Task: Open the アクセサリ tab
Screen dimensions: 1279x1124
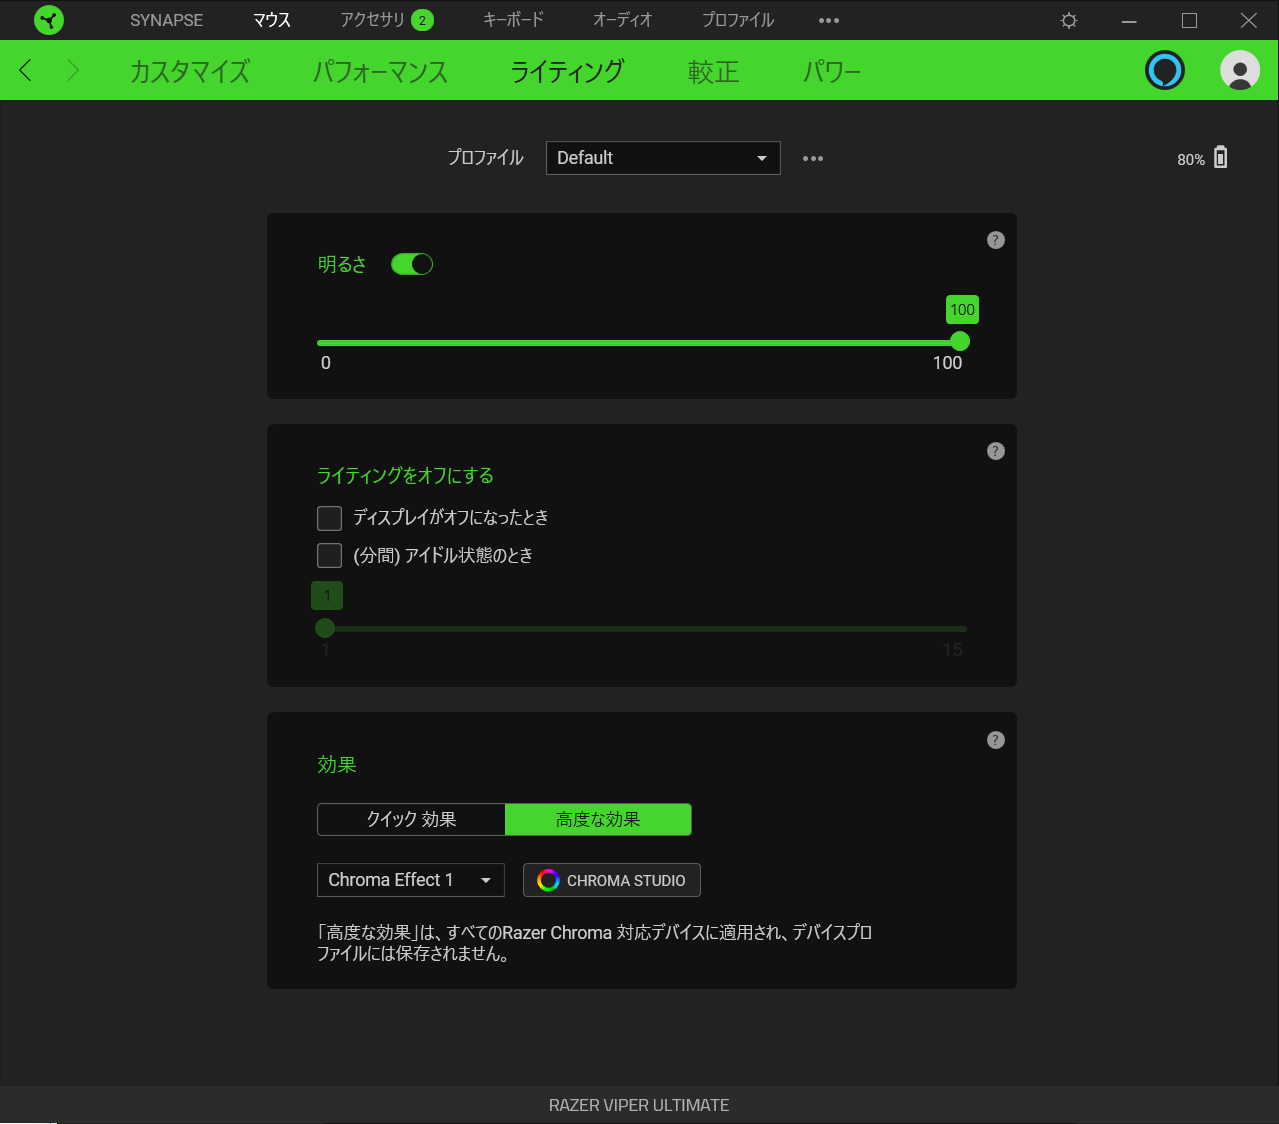Action: [372, 20]
